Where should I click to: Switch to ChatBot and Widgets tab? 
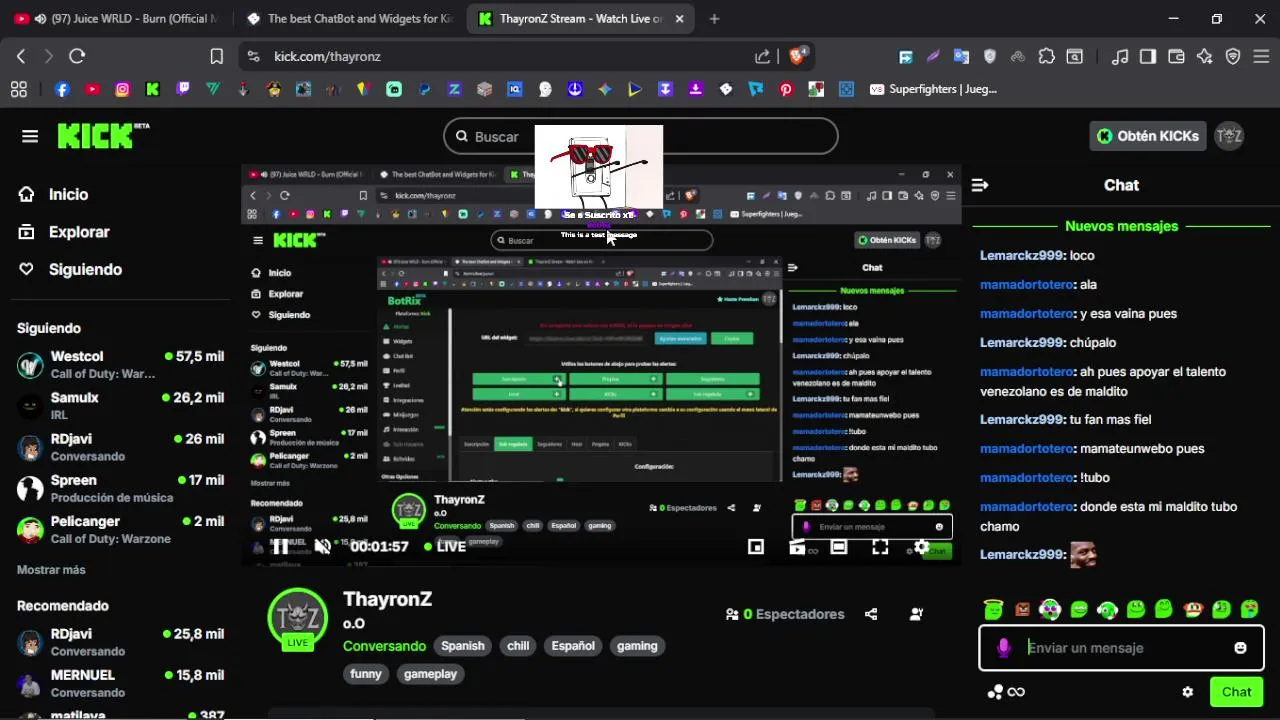[350, 19]
